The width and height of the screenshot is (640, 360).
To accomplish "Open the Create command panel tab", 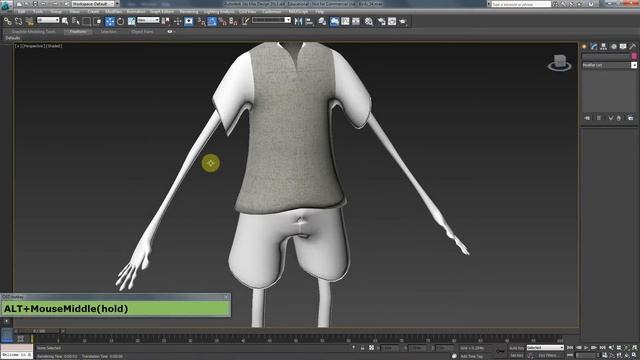I will tap(584, 47).
